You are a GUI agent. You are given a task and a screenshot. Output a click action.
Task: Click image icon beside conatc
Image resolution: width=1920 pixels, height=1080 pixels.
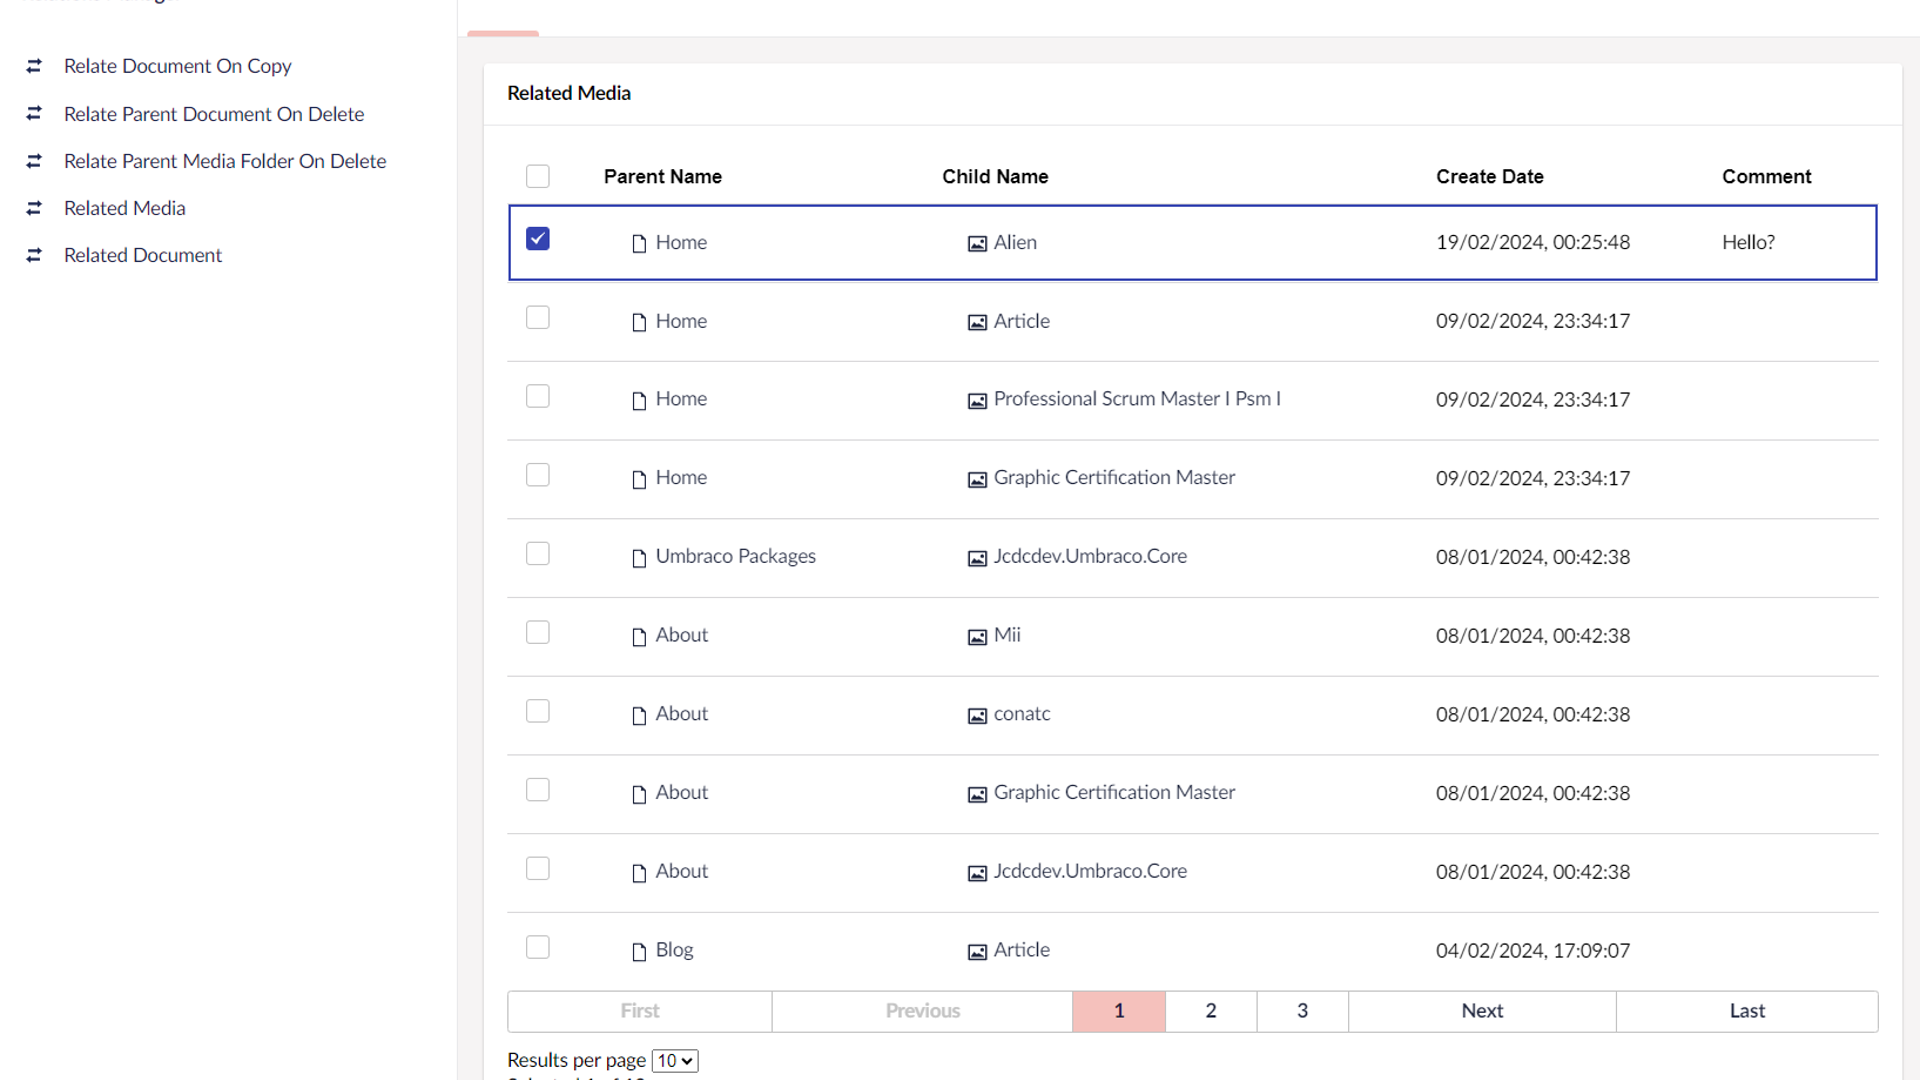977,716
